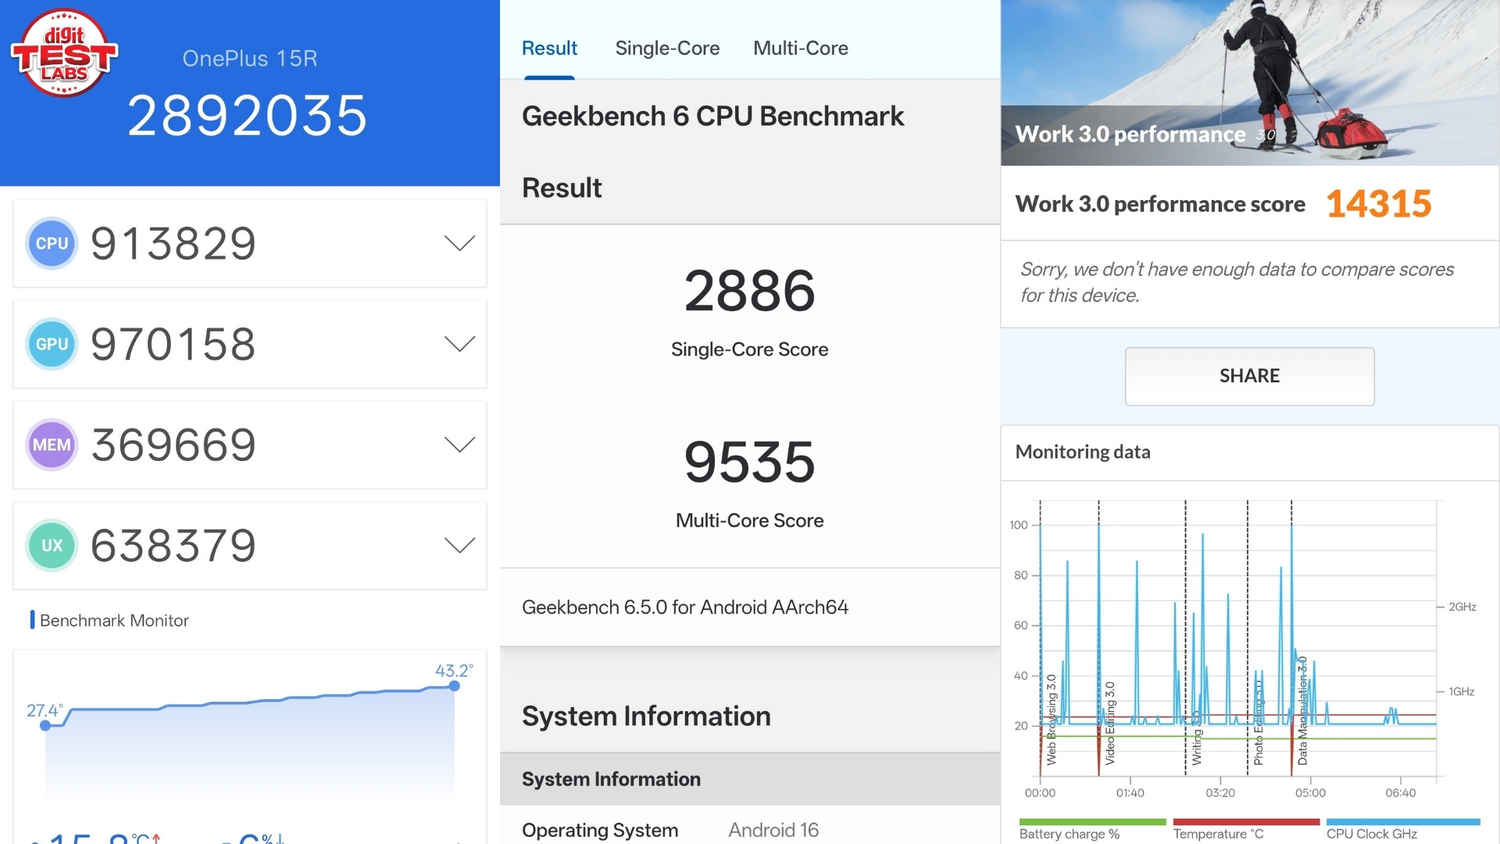Screen dimensions: 1500x844
Task: Click the CPU Clock GHz legend bar
Action: tap(1402, 823)
